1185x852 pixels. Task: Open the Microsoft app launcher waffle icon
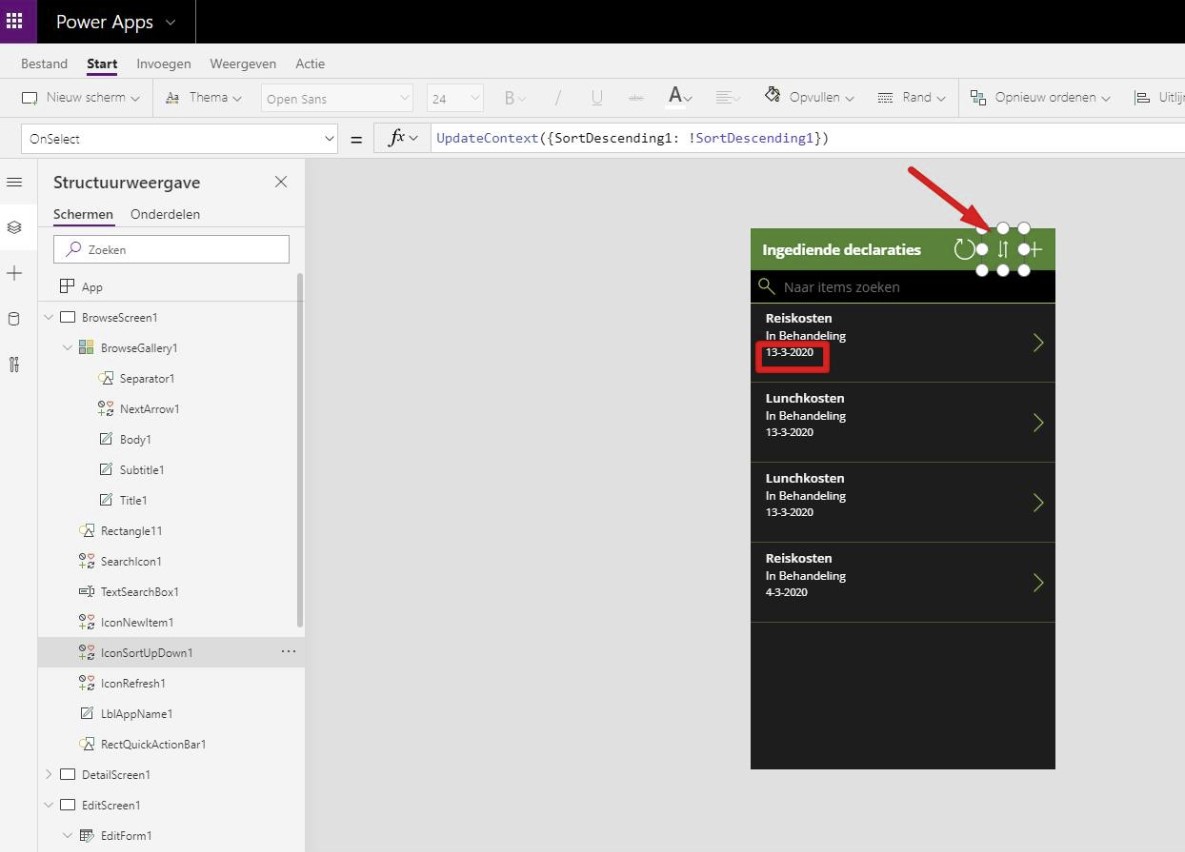14,21
